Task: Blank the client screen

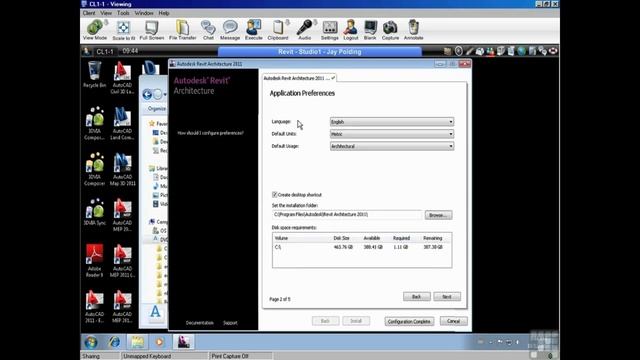Action: [x=370, y=30]
